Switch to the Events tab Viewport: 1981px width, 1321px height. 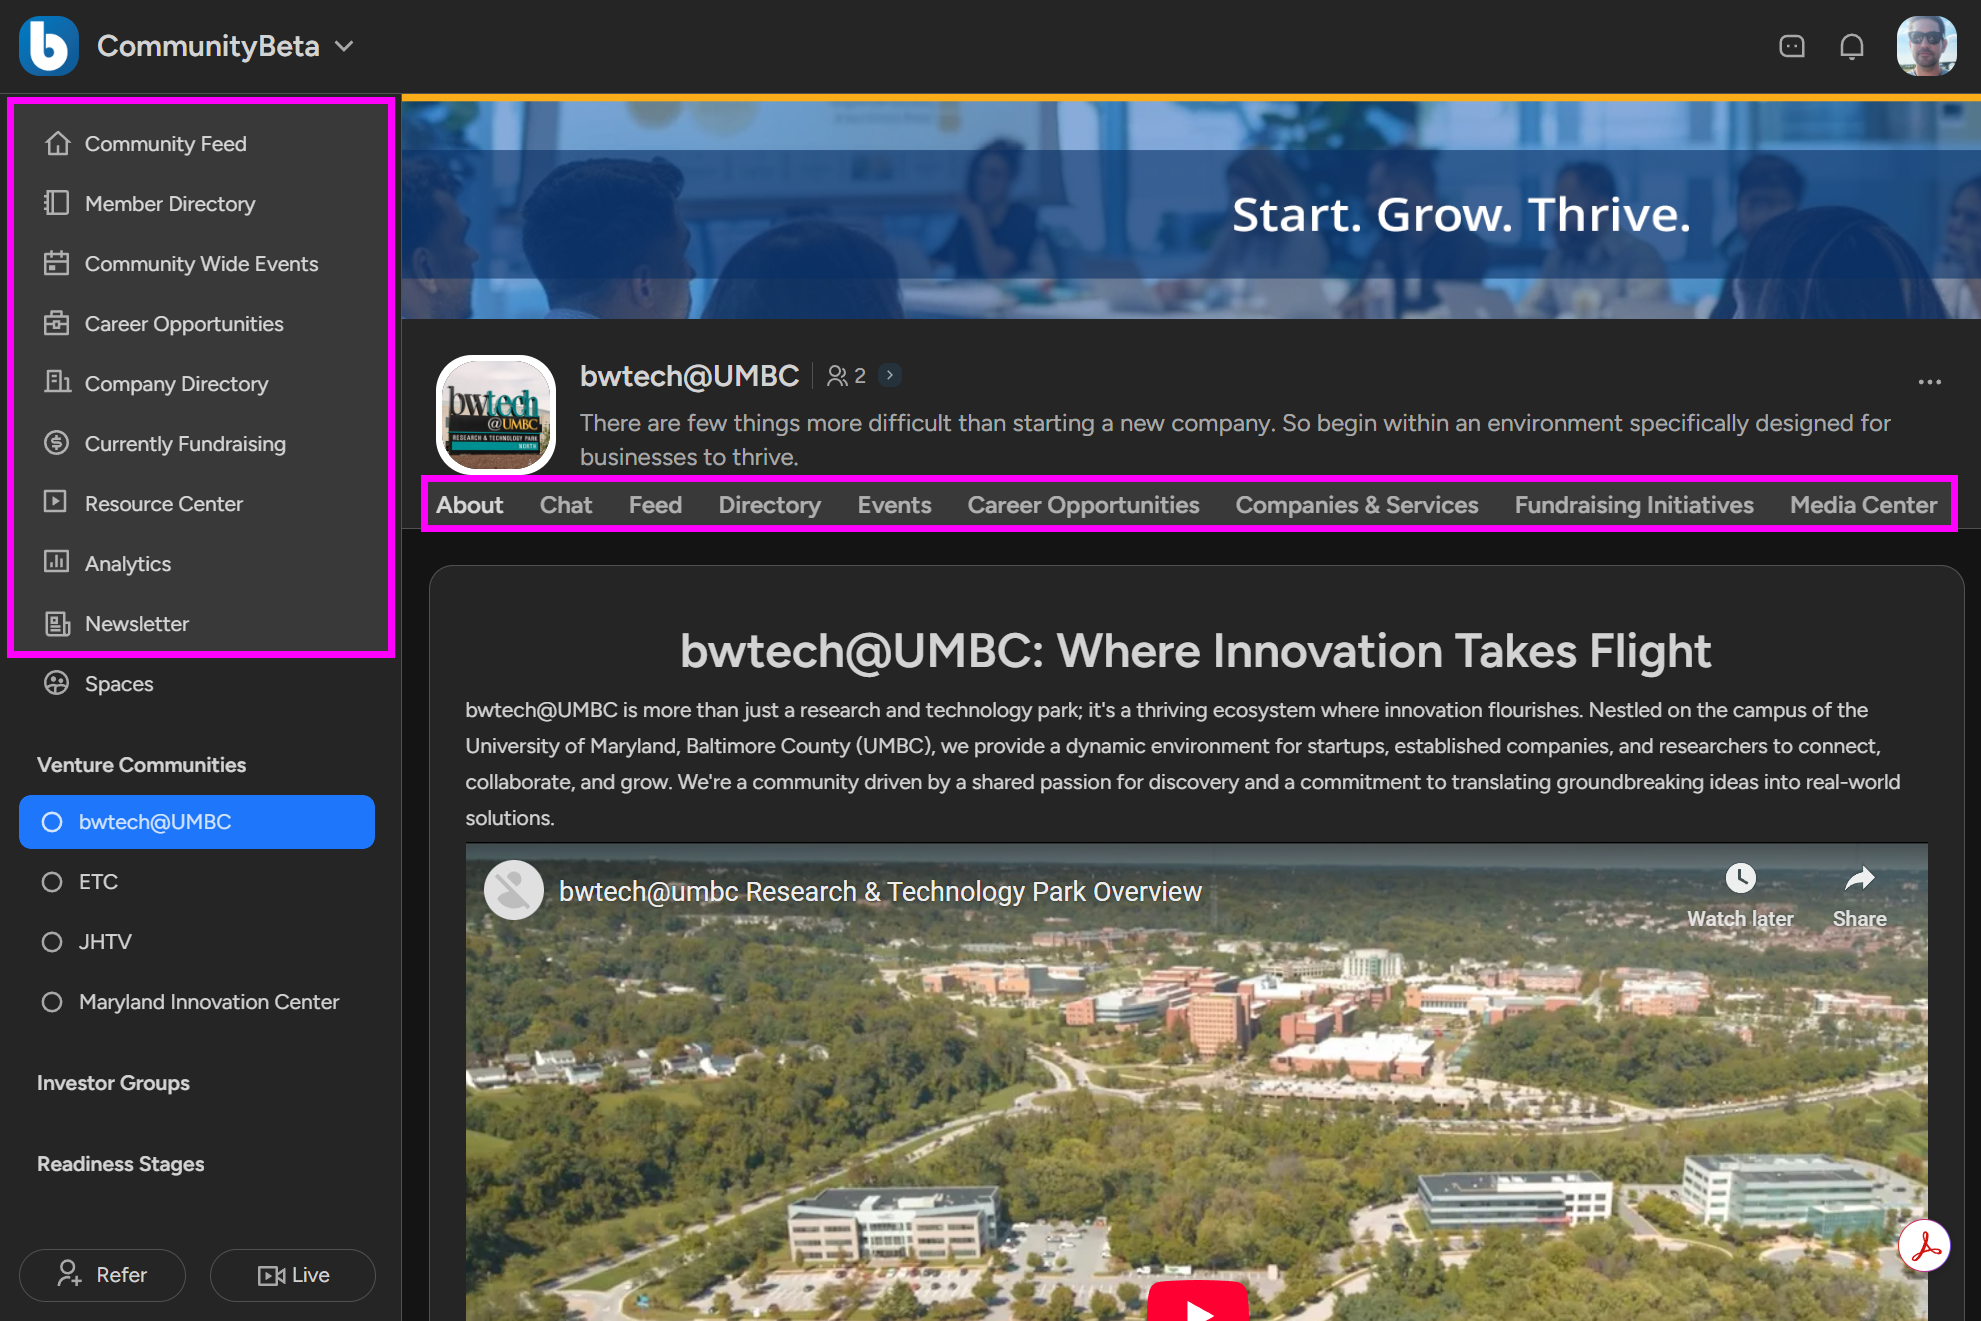click(894, 505)
